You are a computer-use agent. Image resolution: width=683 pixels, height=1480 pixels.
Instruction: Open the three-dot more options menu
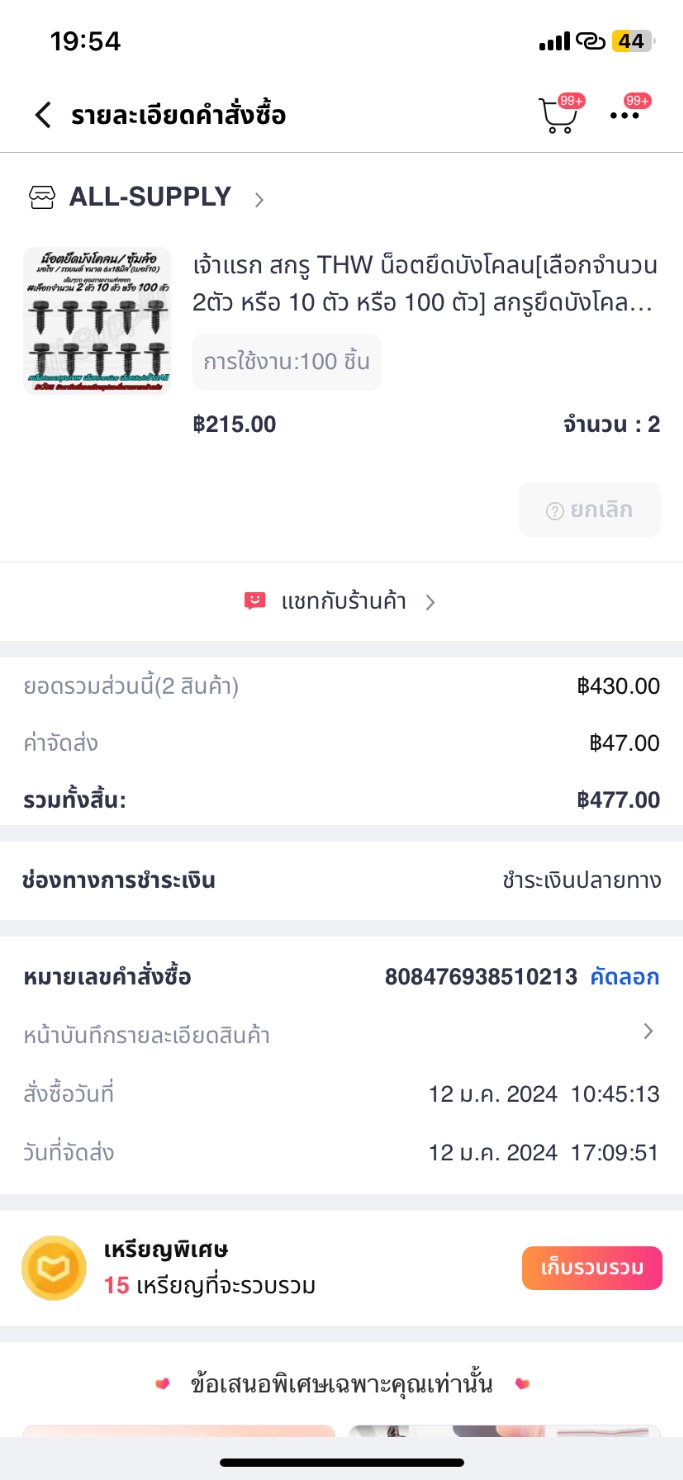click(x=625, y=115)
